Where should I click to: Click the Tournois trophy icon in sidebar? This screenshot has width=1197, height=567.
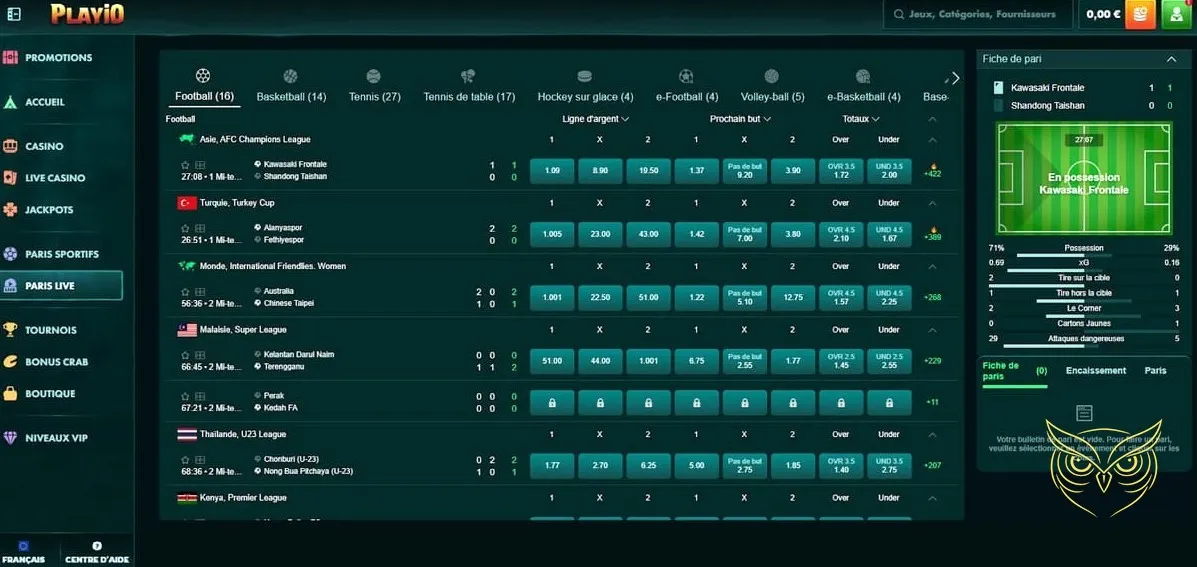[10, 330]
